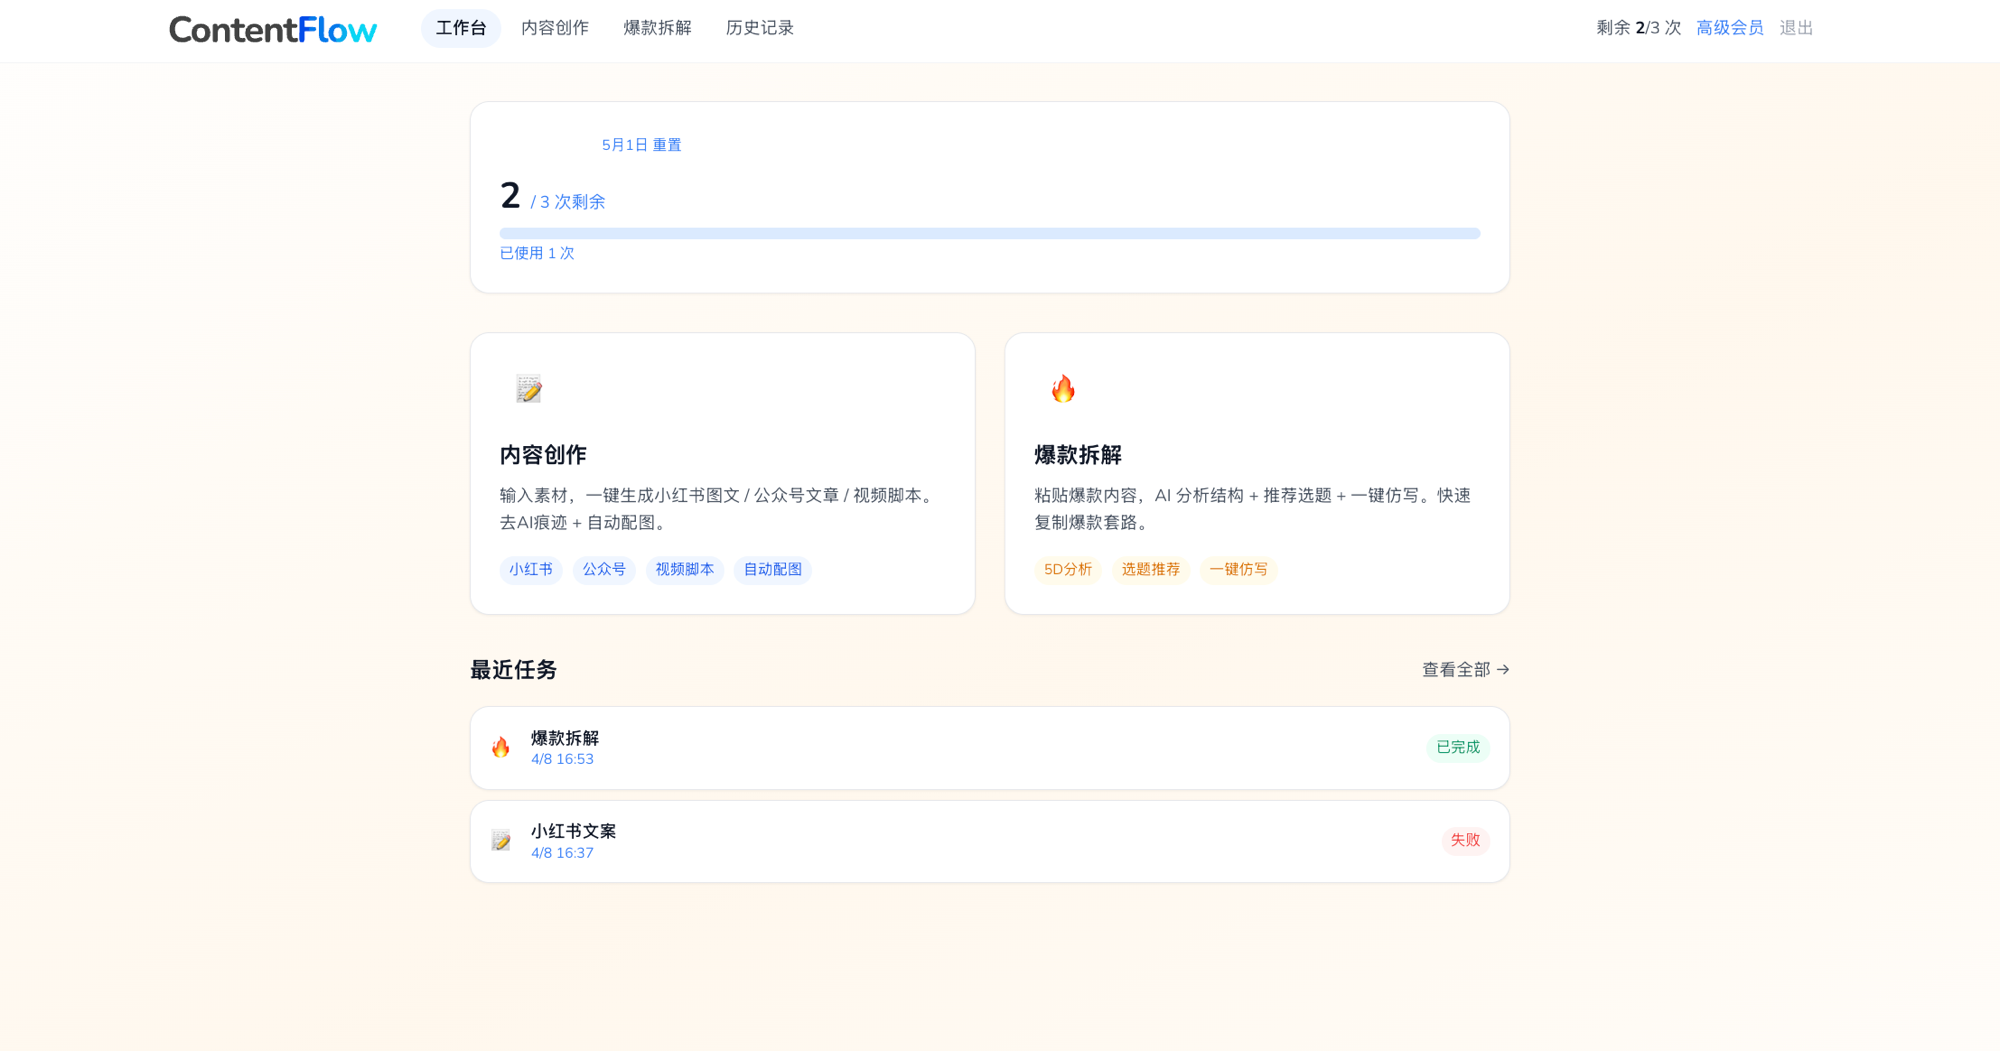
Task: Click the arrow icon next to 查看全部
Action: point(1505,670)
